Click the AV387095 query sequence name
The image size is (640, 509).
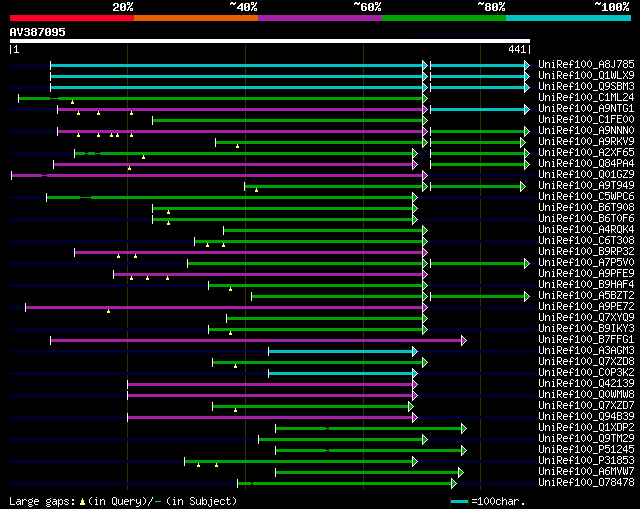coord(37,32)
